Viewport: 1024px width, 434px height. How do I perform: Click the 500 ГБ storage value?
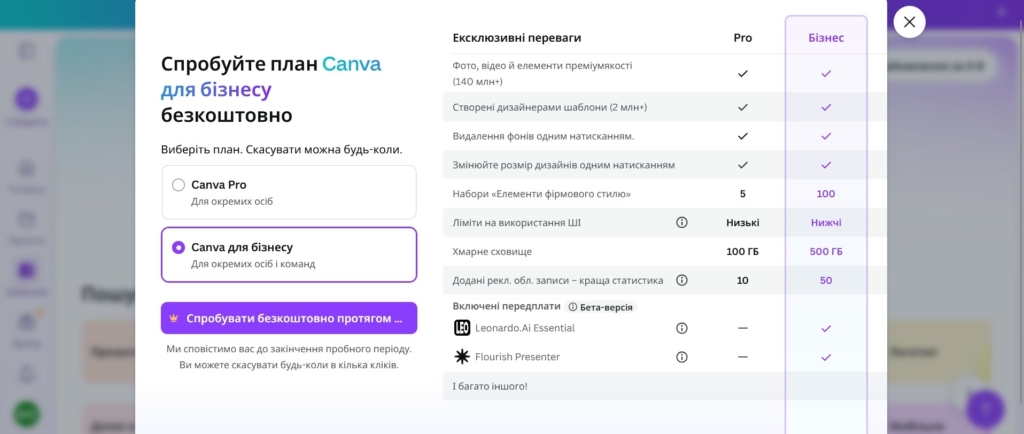826,251
